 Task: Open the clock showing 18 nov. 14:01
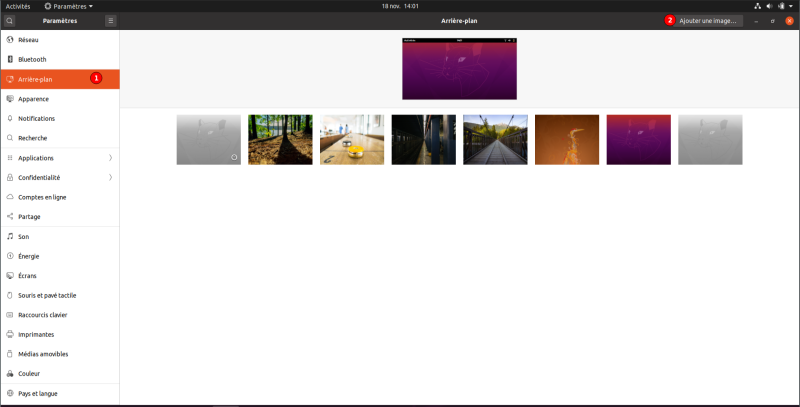pos(400,6)
